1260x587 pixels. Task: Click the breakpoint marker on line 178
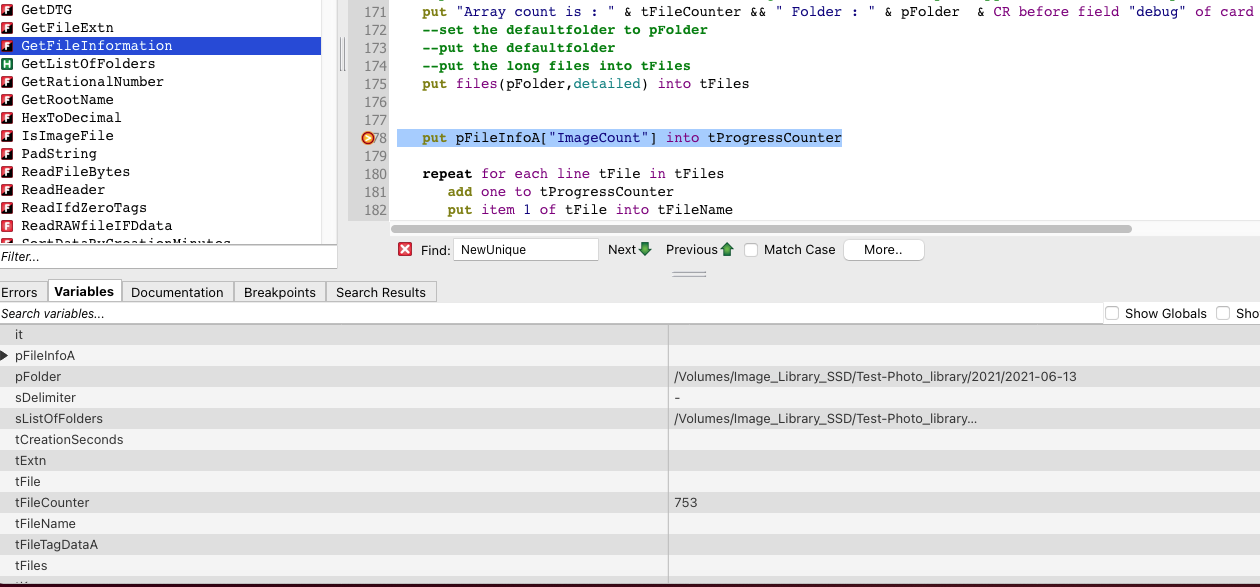[368, 138]
